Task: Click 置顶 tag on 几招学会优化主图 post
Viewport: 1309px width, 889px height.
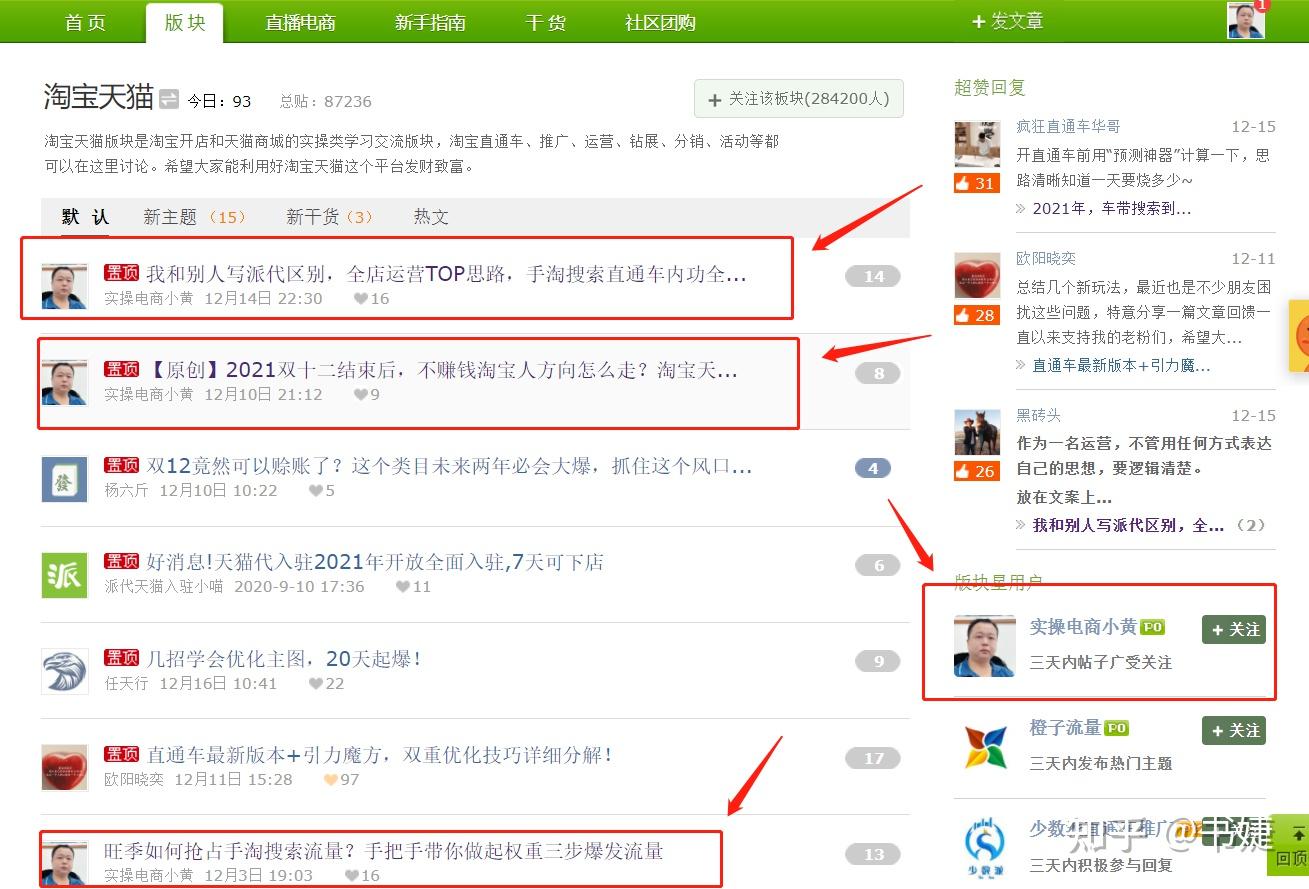Action: point(122,658)
